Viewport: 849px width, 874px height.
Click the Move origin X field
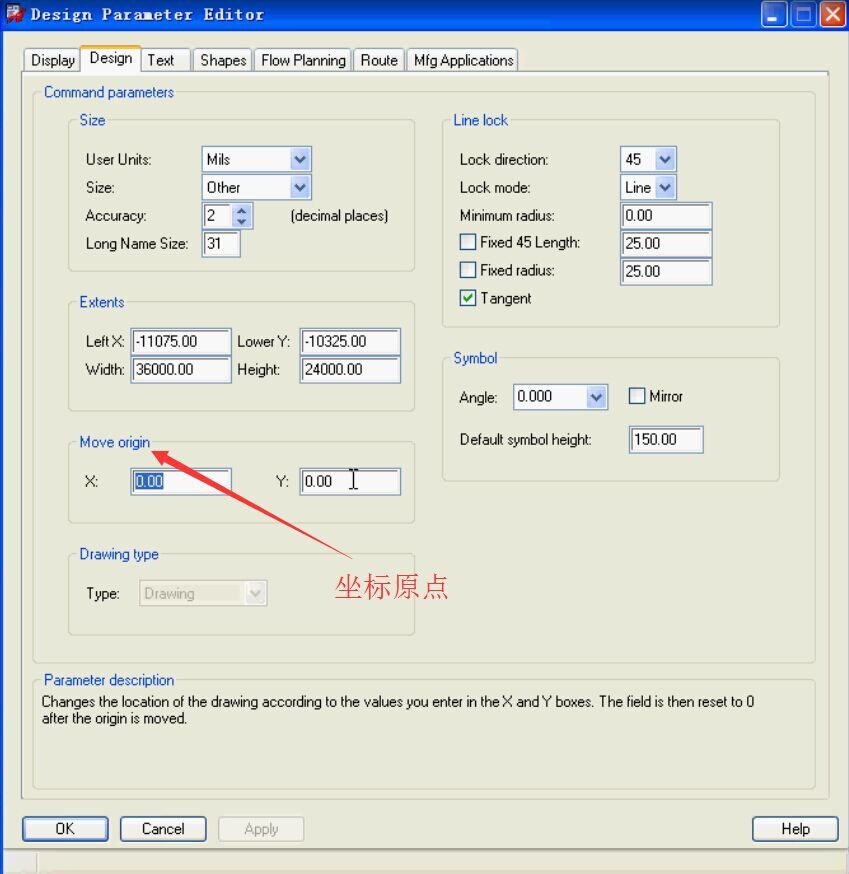coord(181,482)
